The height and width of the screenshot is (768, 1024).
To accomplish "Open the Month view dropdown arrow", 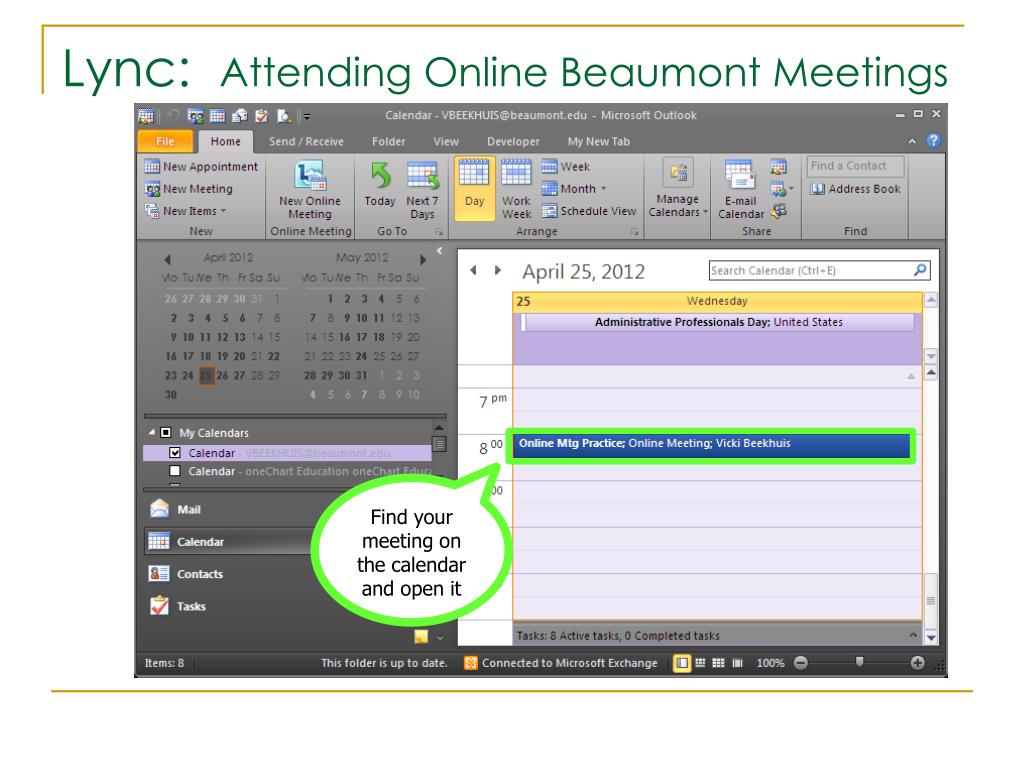I will tap(603, 189).
